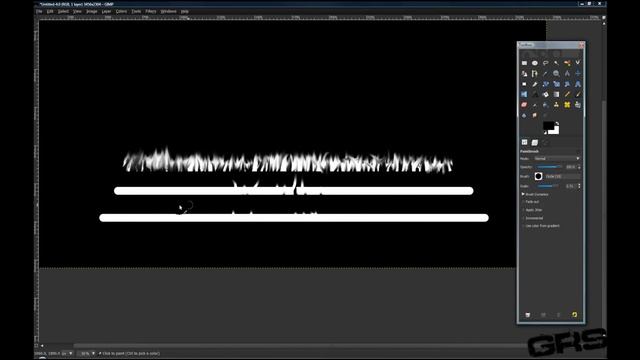Expand the Brush Dynamics section
The image size is (640, 360).
[523, 194]
